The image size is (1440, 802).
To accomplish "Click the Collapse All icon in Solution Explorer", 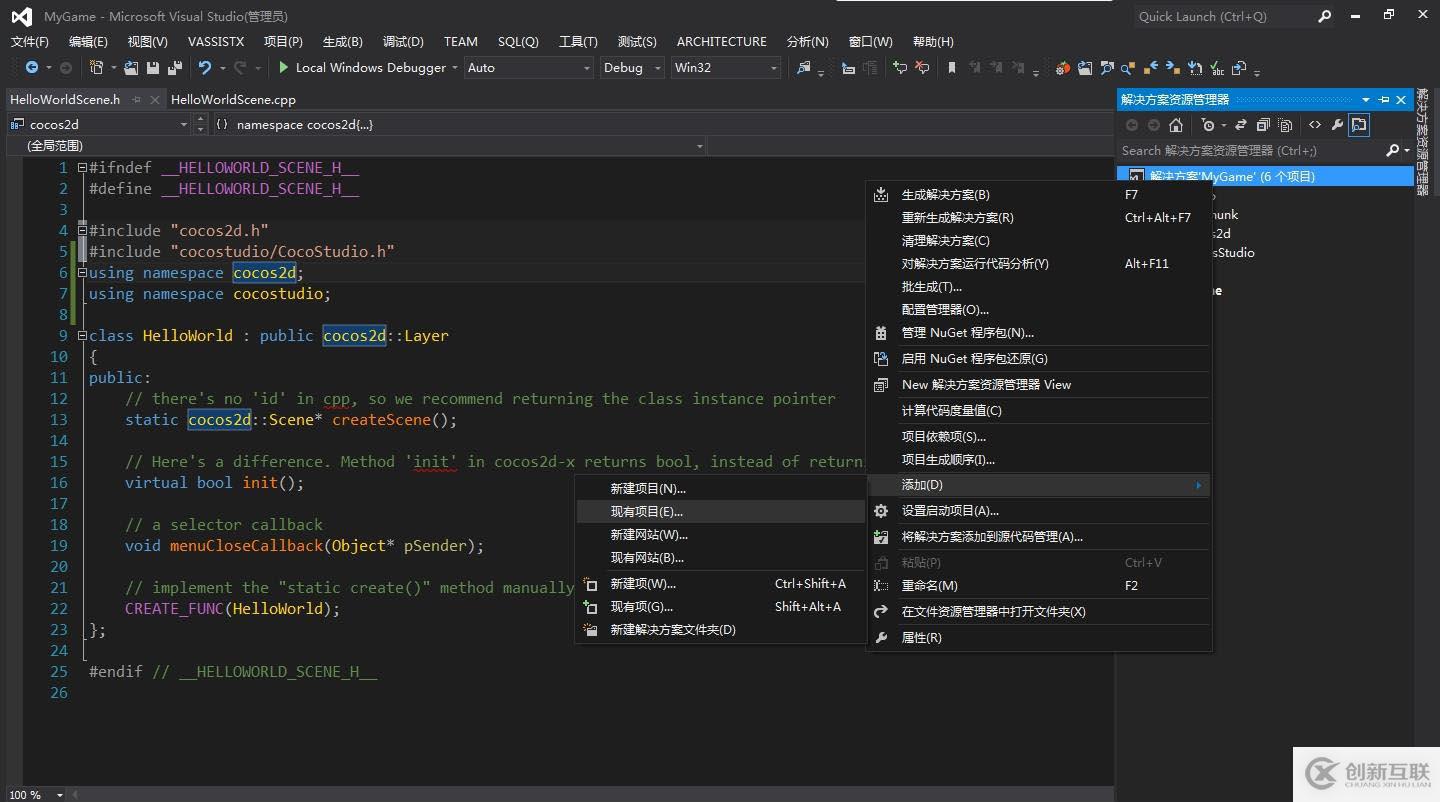I will (1263, 125).
